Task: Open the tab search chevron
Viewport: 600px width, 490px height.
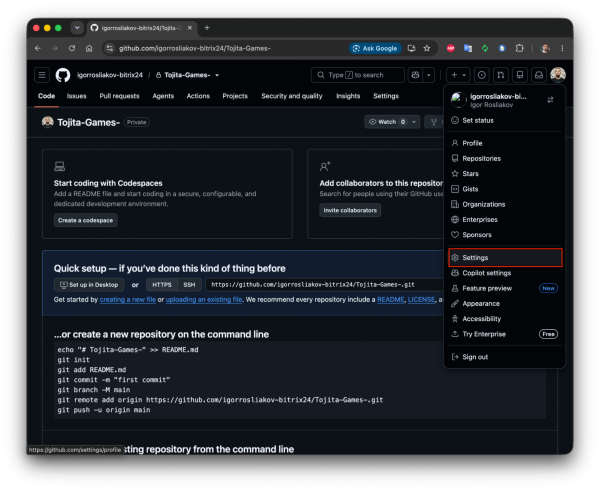Action: tap(77, 28)
